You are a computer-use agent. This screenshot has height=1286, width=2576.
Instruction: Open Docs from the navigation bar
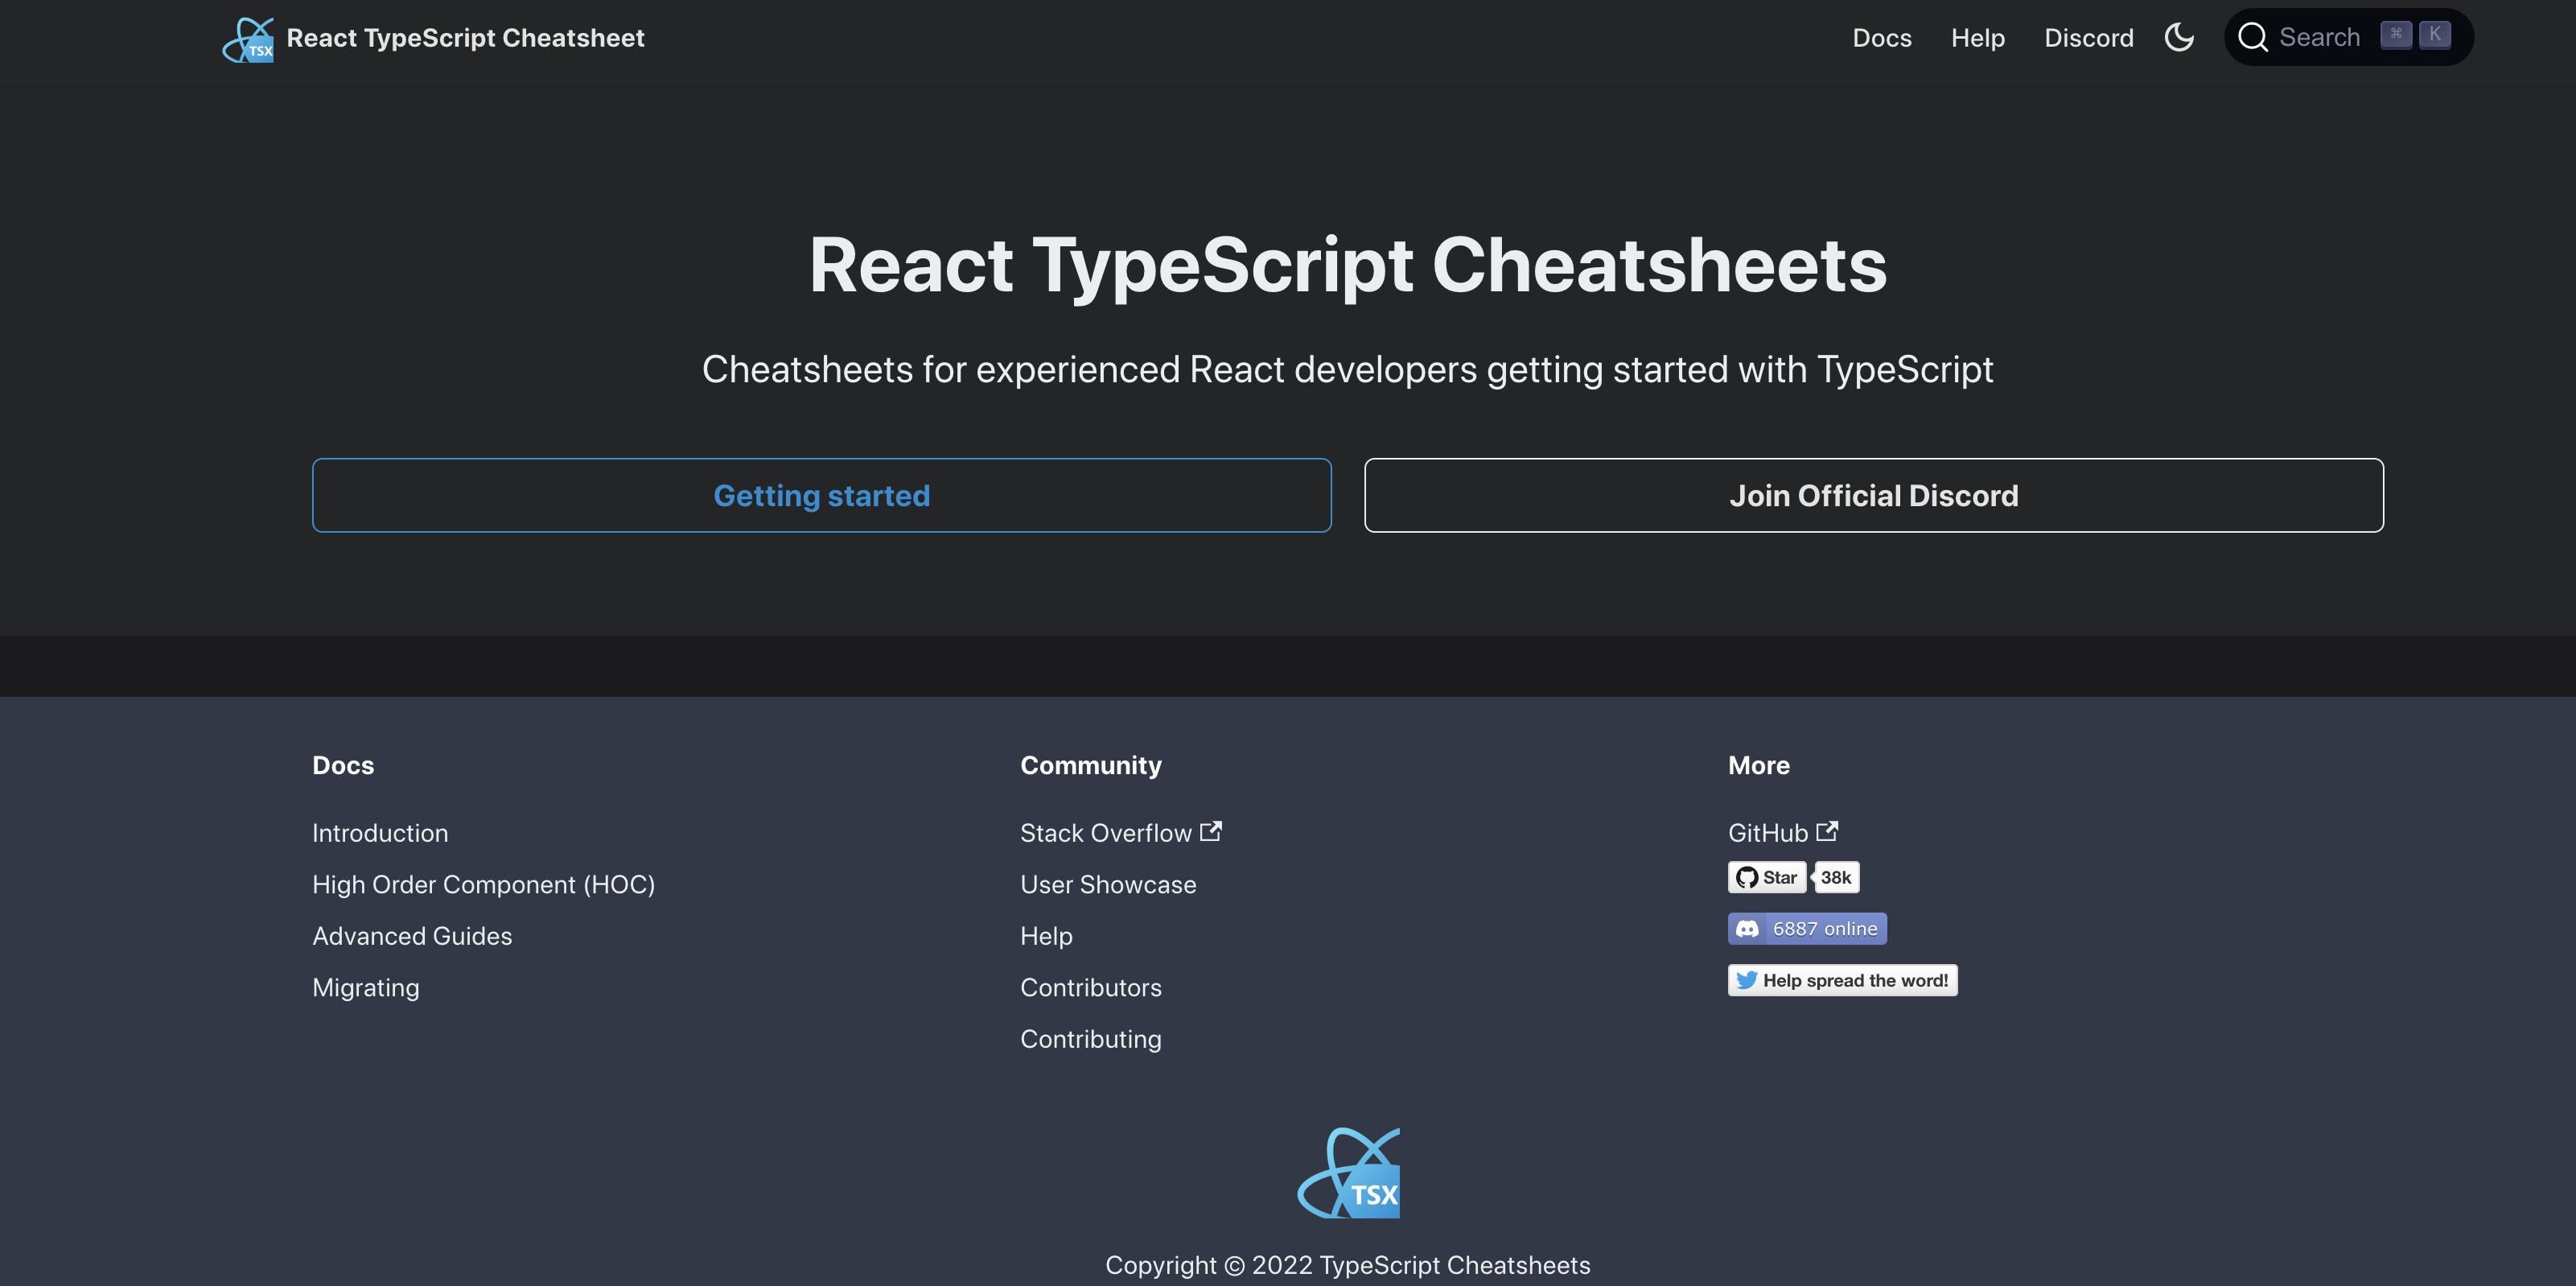point(1882,37)
